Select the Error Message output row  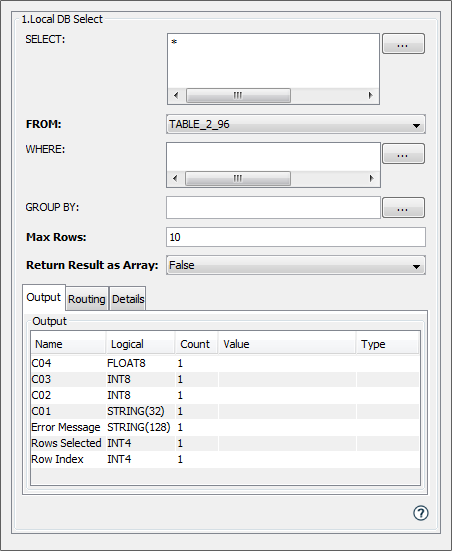click(225, 427)
